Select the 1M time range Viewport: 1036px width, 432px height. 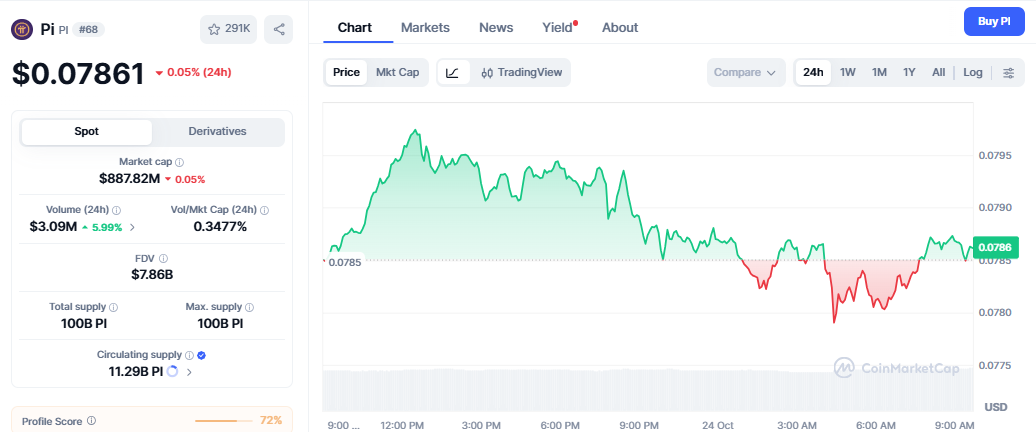(879, 73)
